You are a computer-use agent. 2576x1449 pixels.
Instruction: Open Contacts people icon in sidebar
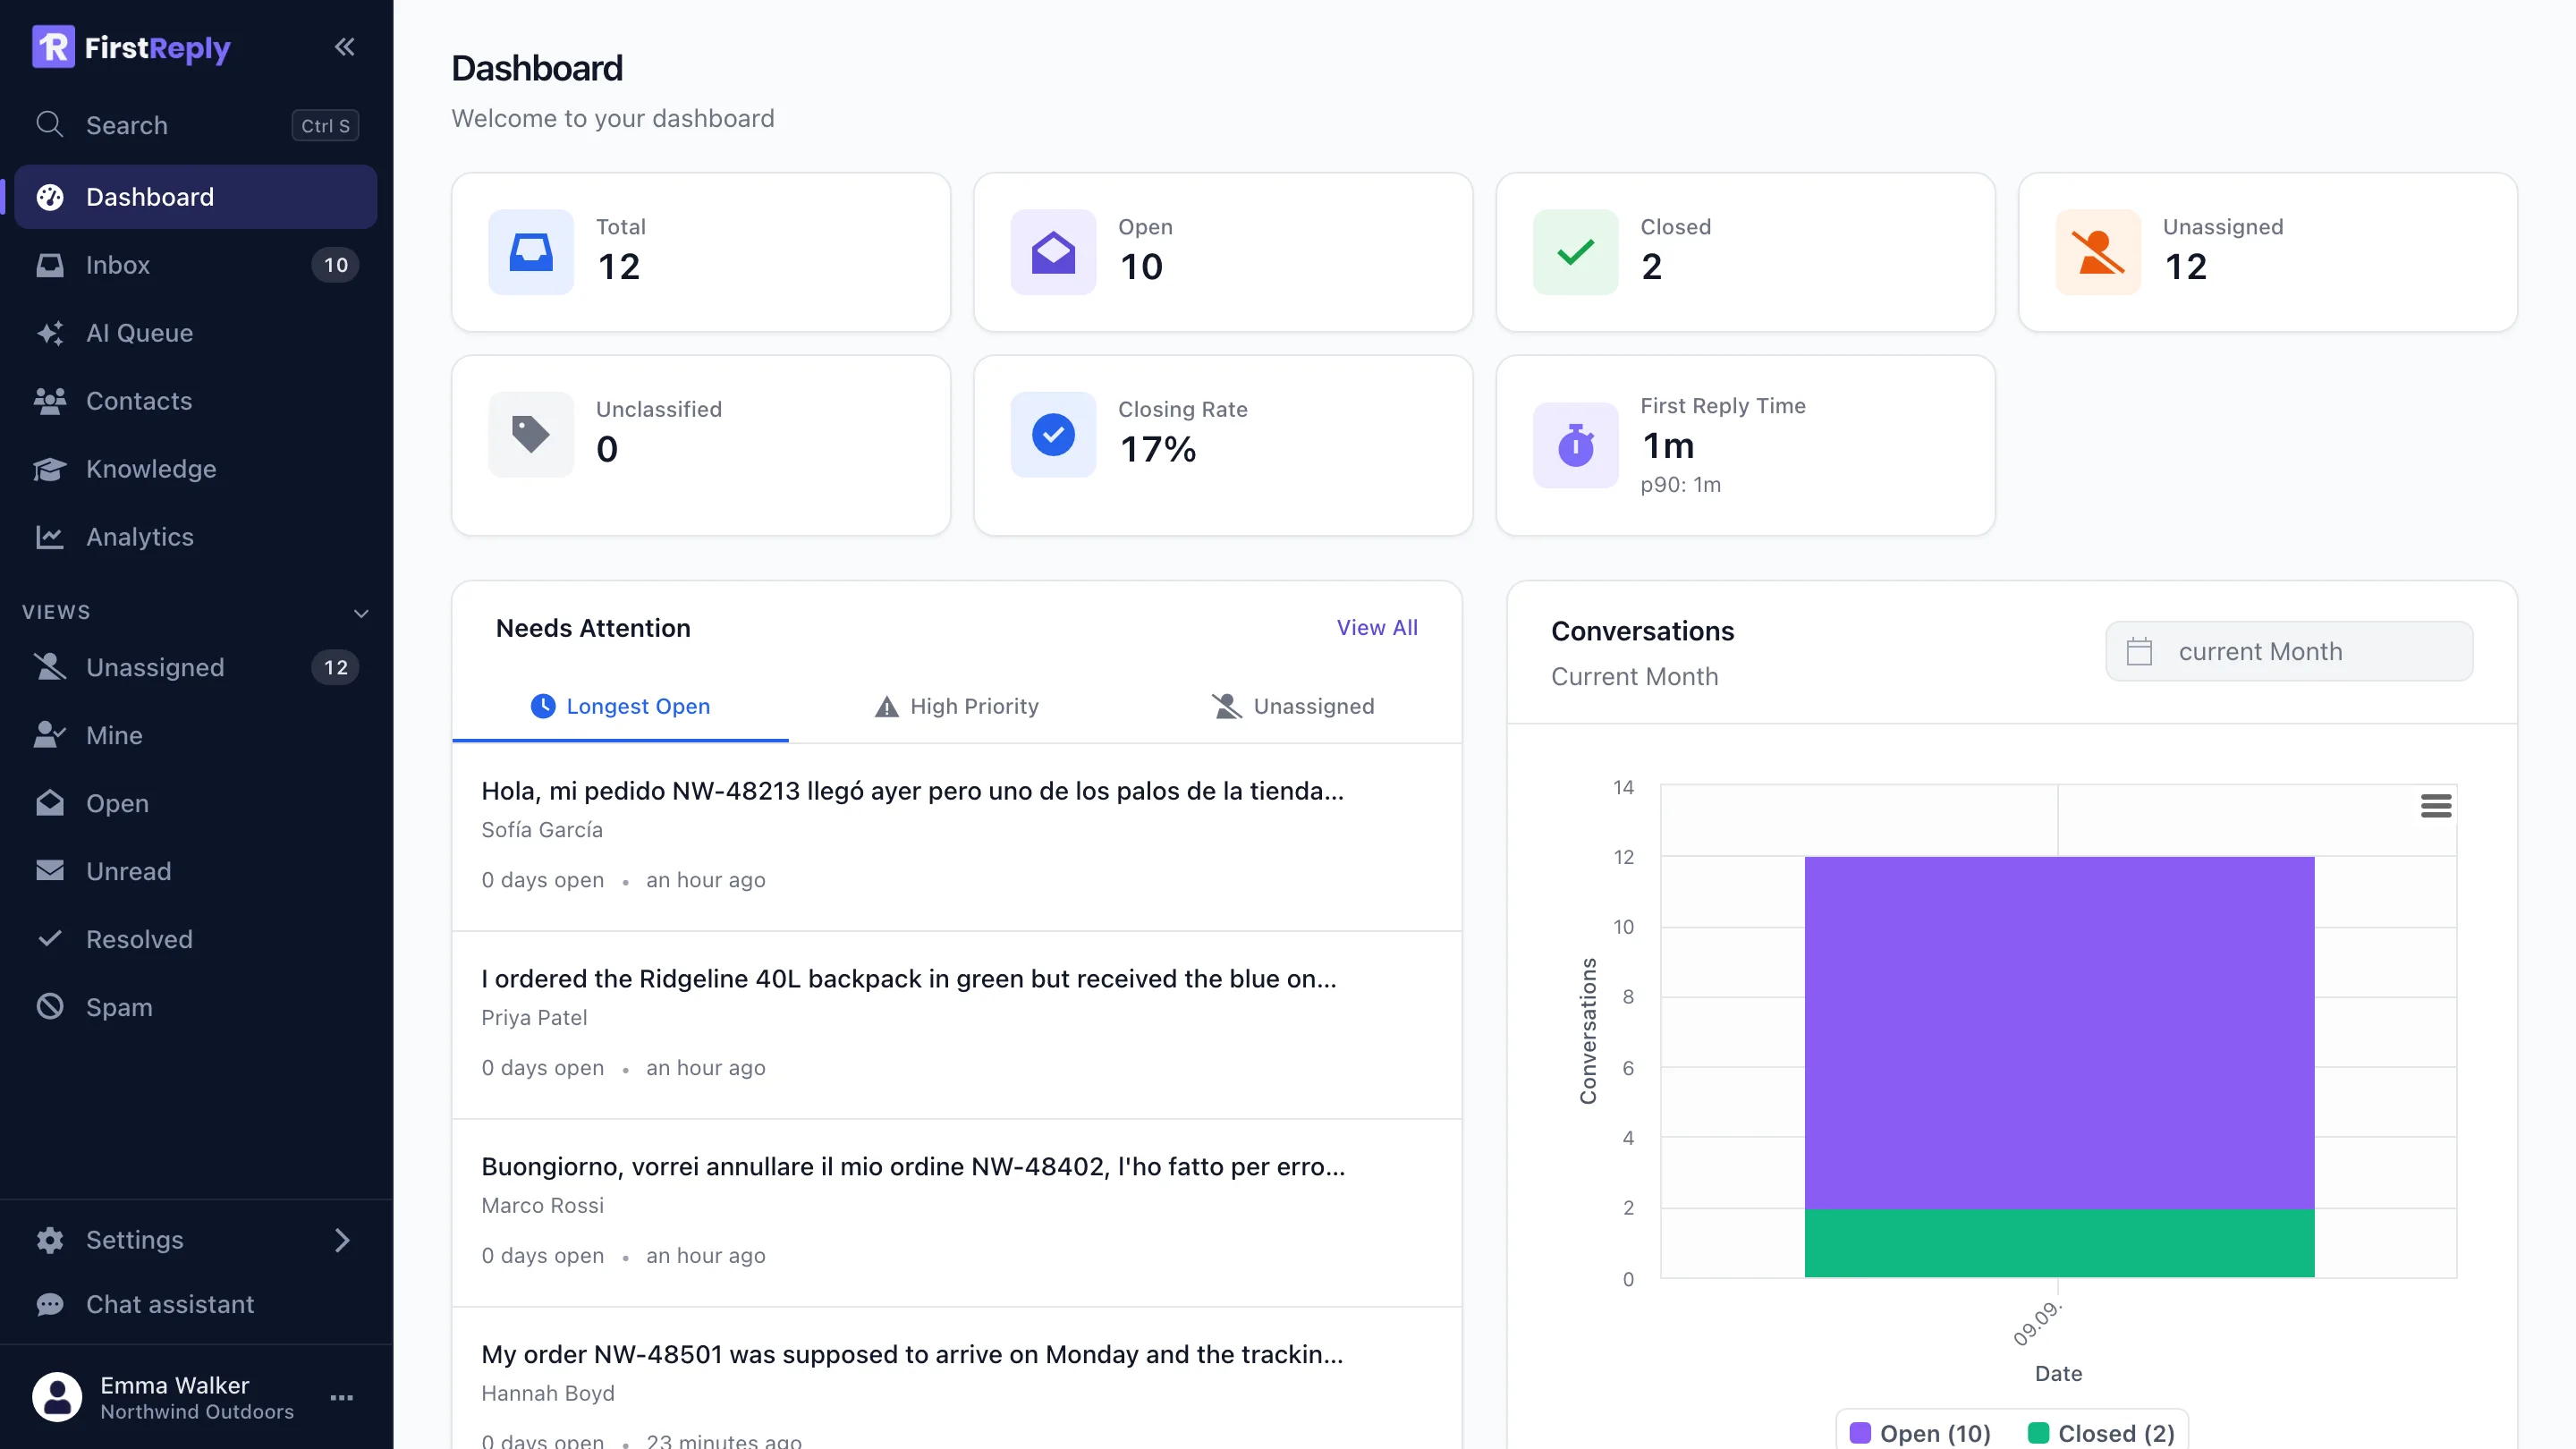click(50, 401)
